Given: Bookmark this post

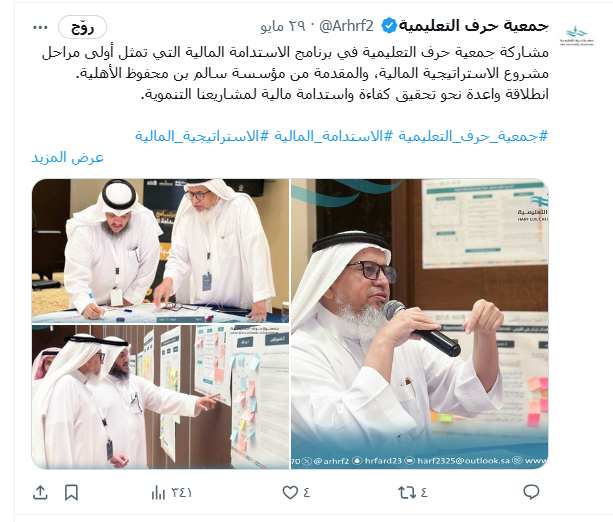Looking at the screenshot, I should tap(71, 492).
